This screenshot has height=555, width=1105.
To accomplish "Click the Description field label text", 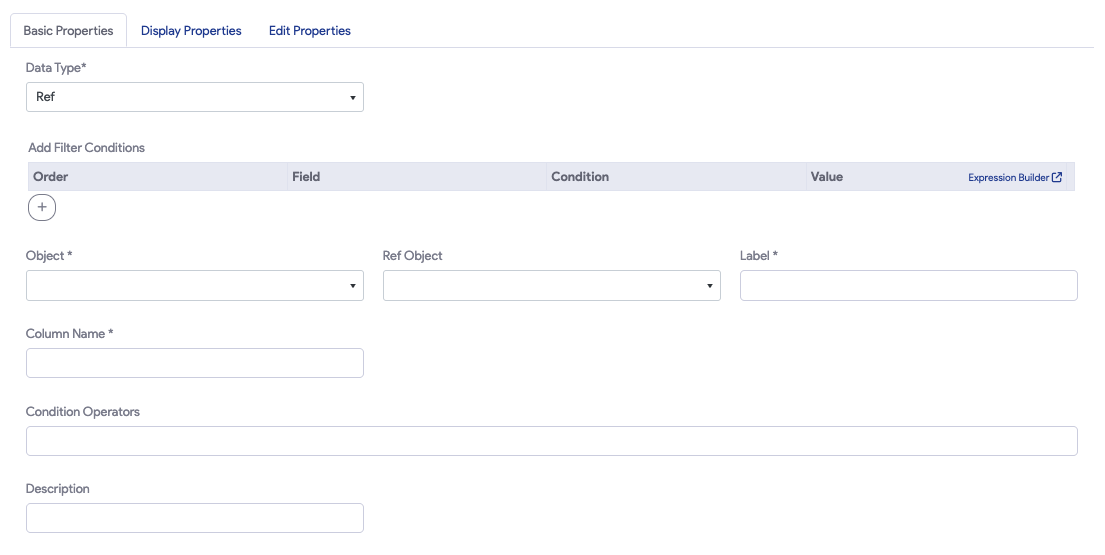I will (x=58, y=489).
